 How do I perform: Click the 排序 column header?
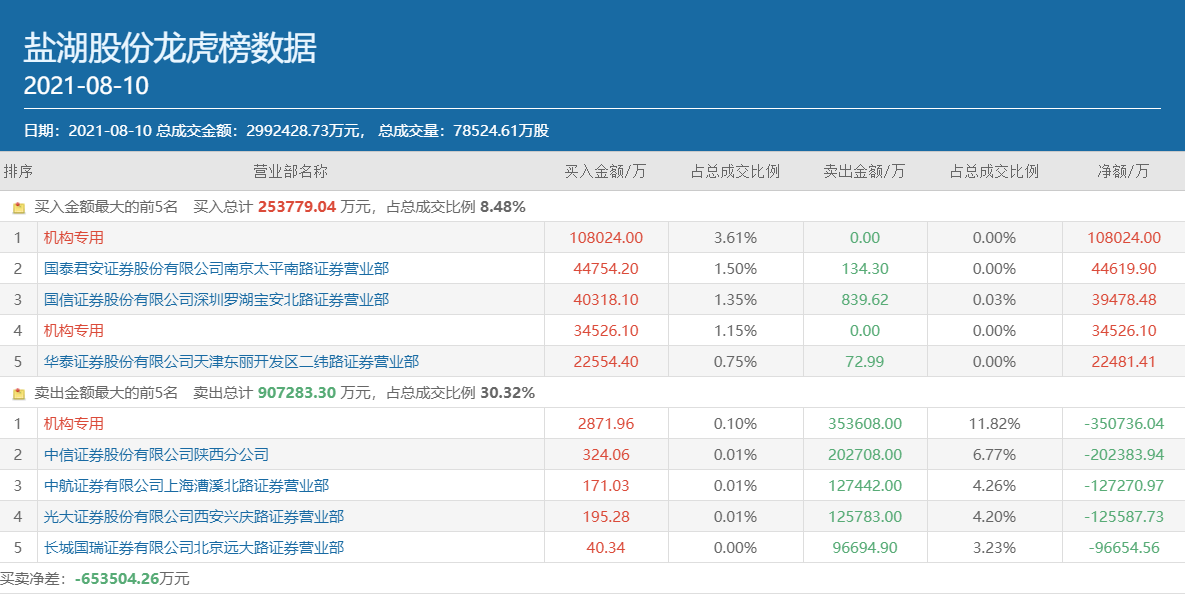pyautogui.click(x=18, y=172)
